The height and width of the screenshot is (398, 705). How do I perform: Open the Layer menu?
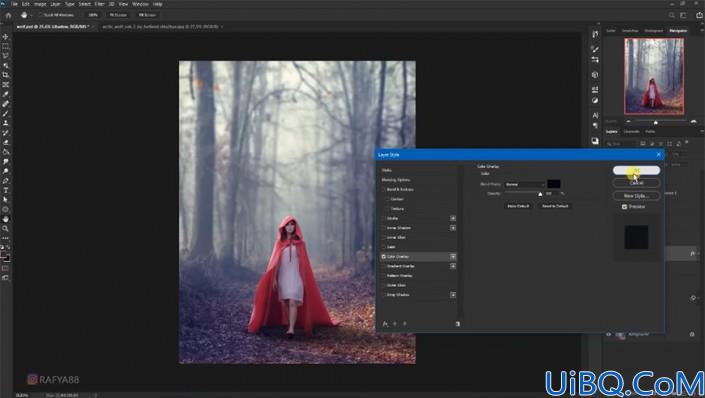pyautogui.click(x=55, y=4)
